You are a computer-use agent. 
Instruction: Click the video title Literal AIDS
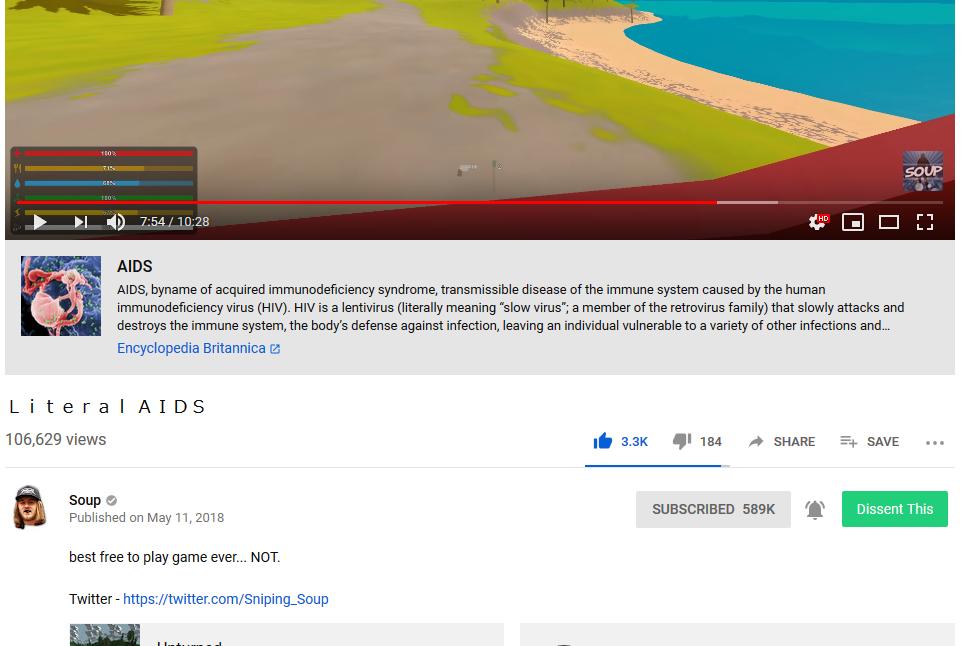[x=107, y=407]
